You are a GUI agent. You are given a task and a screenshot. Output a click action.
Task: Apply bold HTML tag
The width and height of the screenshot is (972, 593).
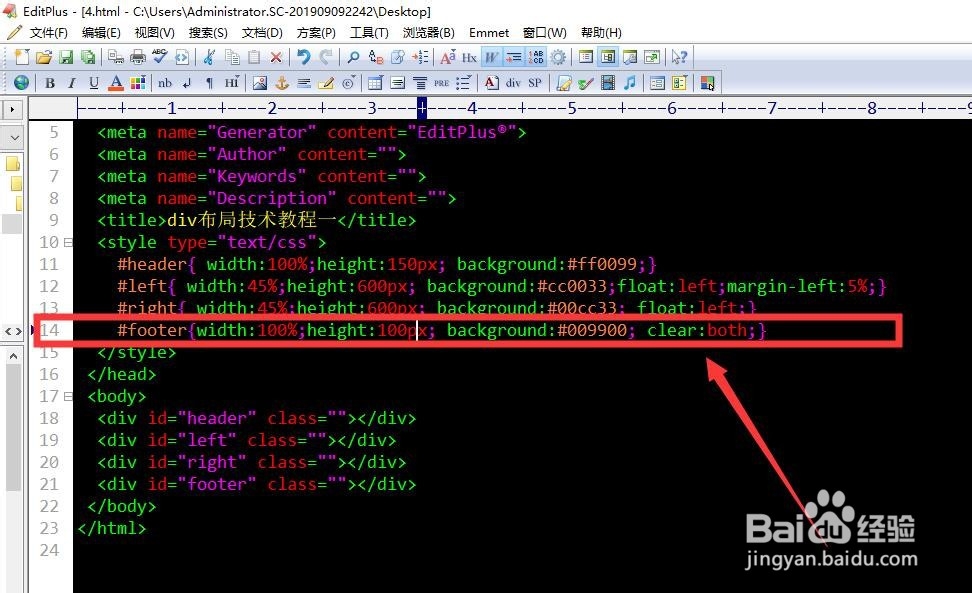coord(50,82)
